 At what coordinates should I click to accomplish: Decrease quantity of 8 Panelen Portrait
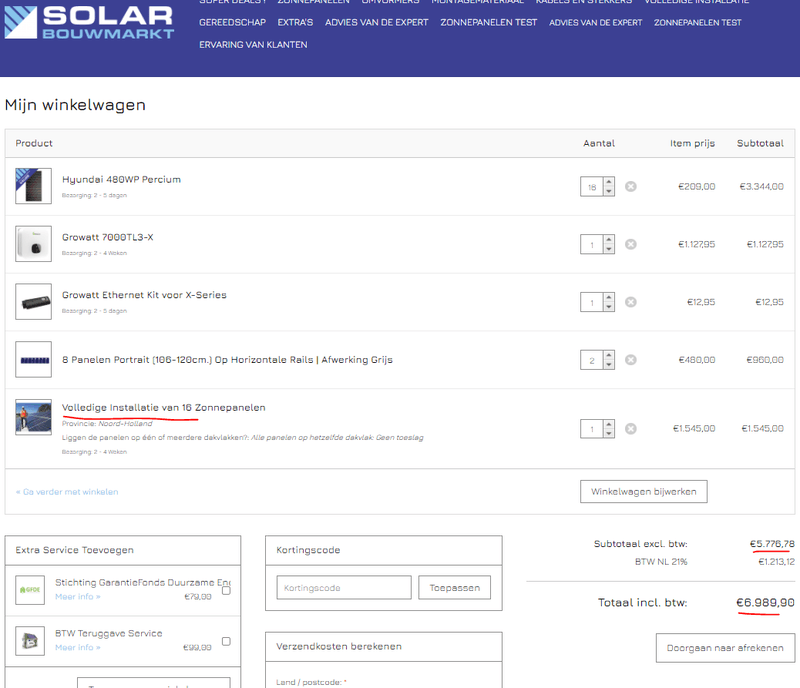coord(609,364)
